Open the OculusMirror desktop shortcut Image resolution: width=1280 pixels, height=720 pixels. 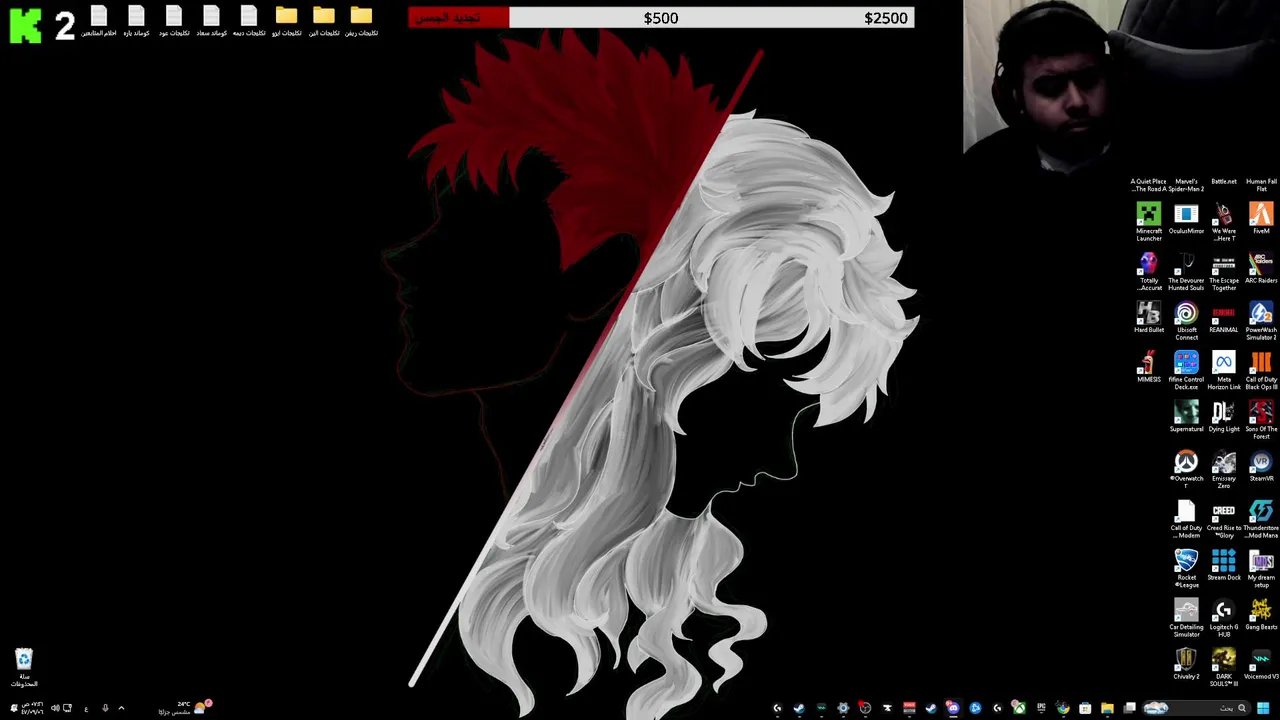tap(1186, 219)
